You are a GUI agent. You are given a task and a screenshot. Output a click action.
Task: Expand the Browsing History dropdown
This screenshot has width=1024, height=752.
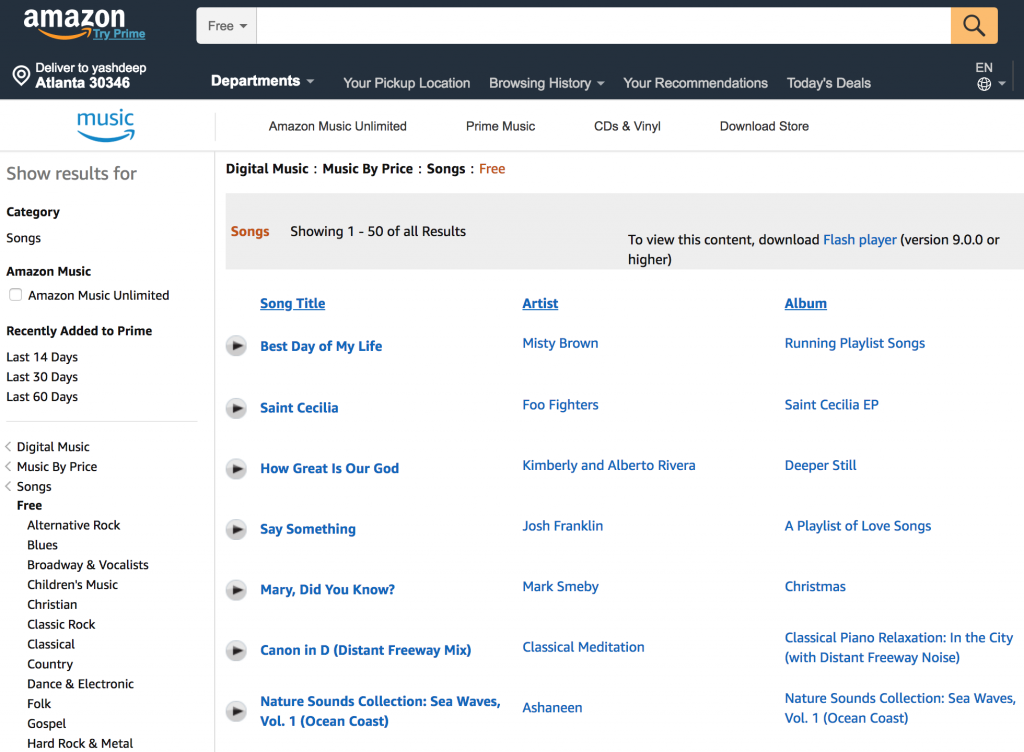coord(547,83)
